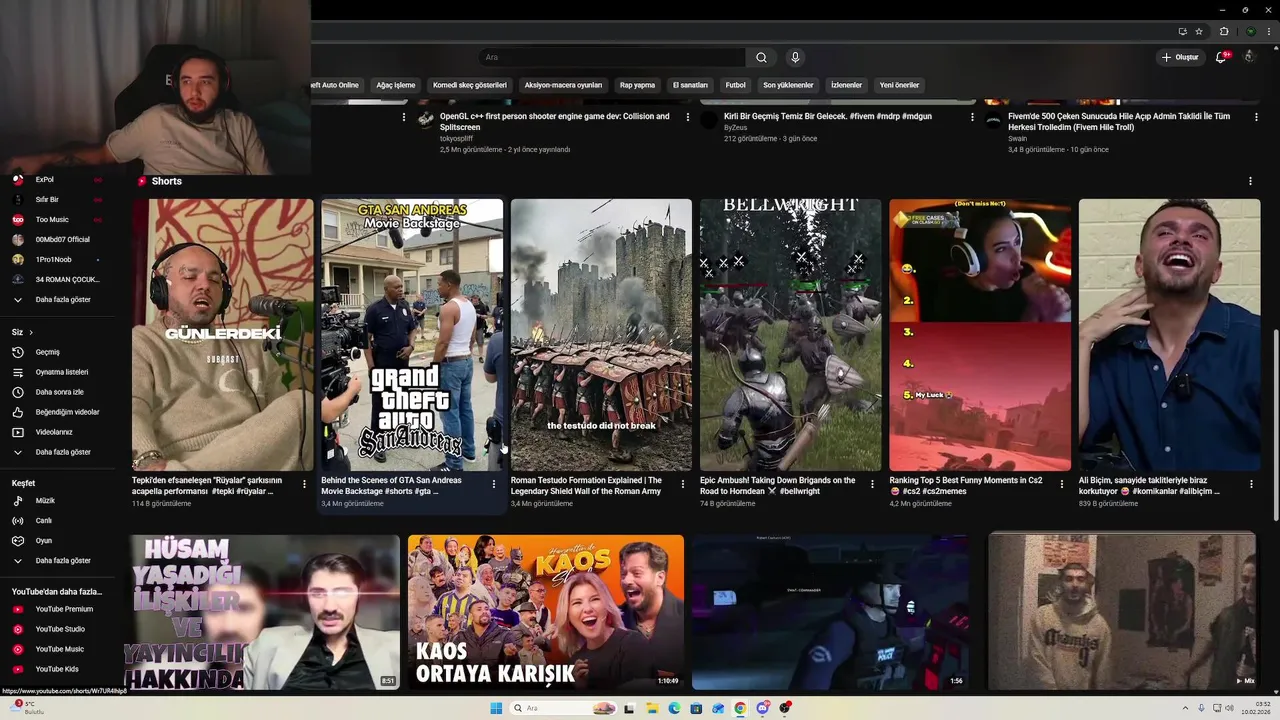Bookmark this page with the star icon

coord(1199,31)
